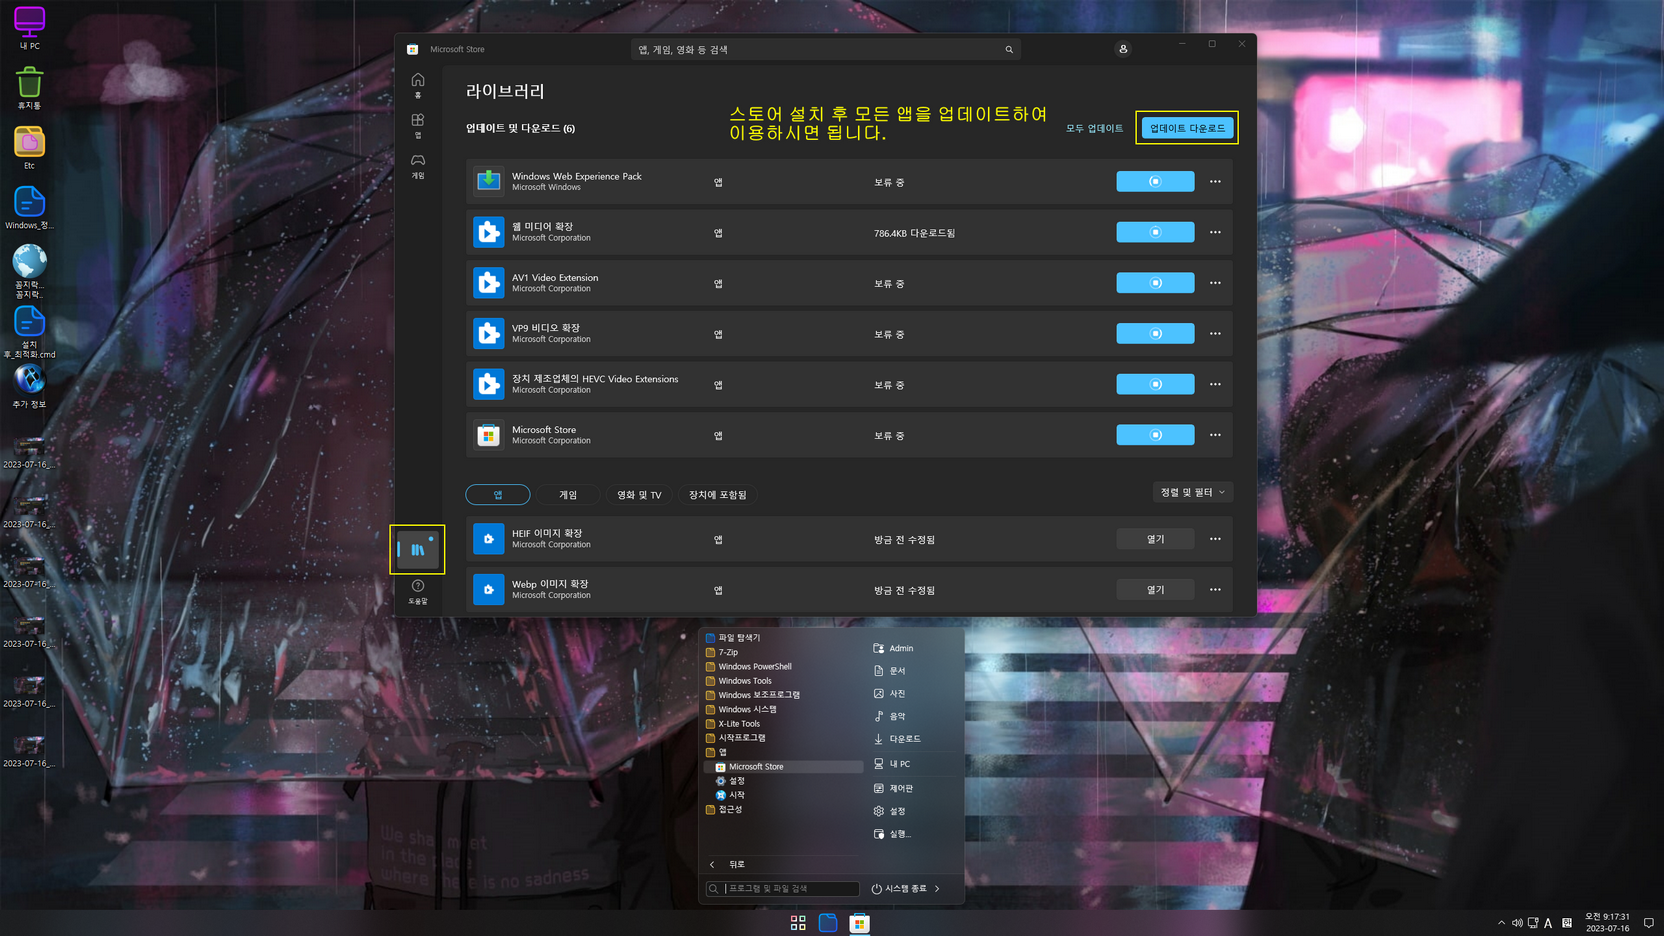Viewport: 1664px width, 936px height.
Task: Stop the HEVC Video Extensions download
Action: 1155,384
